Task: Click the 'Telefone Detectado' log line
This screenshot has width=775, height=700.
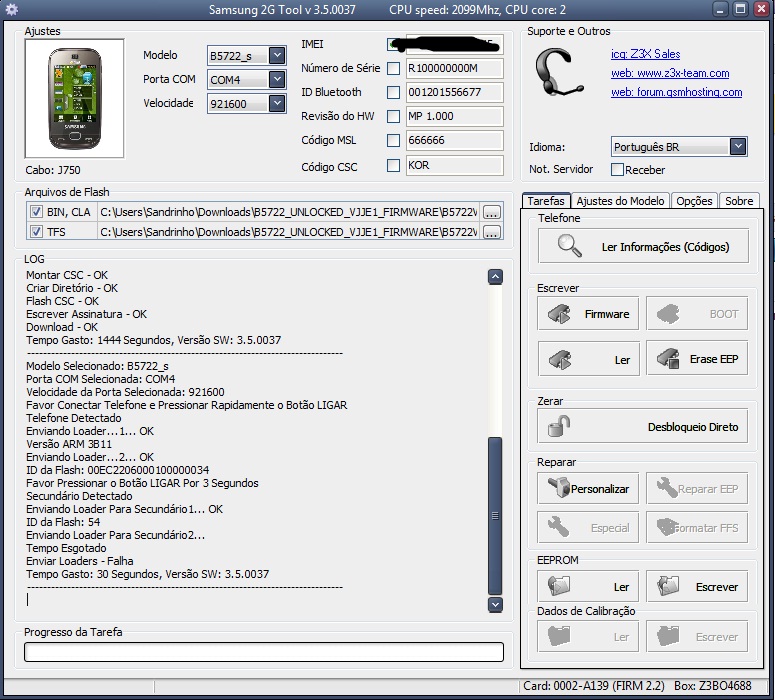Action: pyautogui.click(x=74, y=418)
